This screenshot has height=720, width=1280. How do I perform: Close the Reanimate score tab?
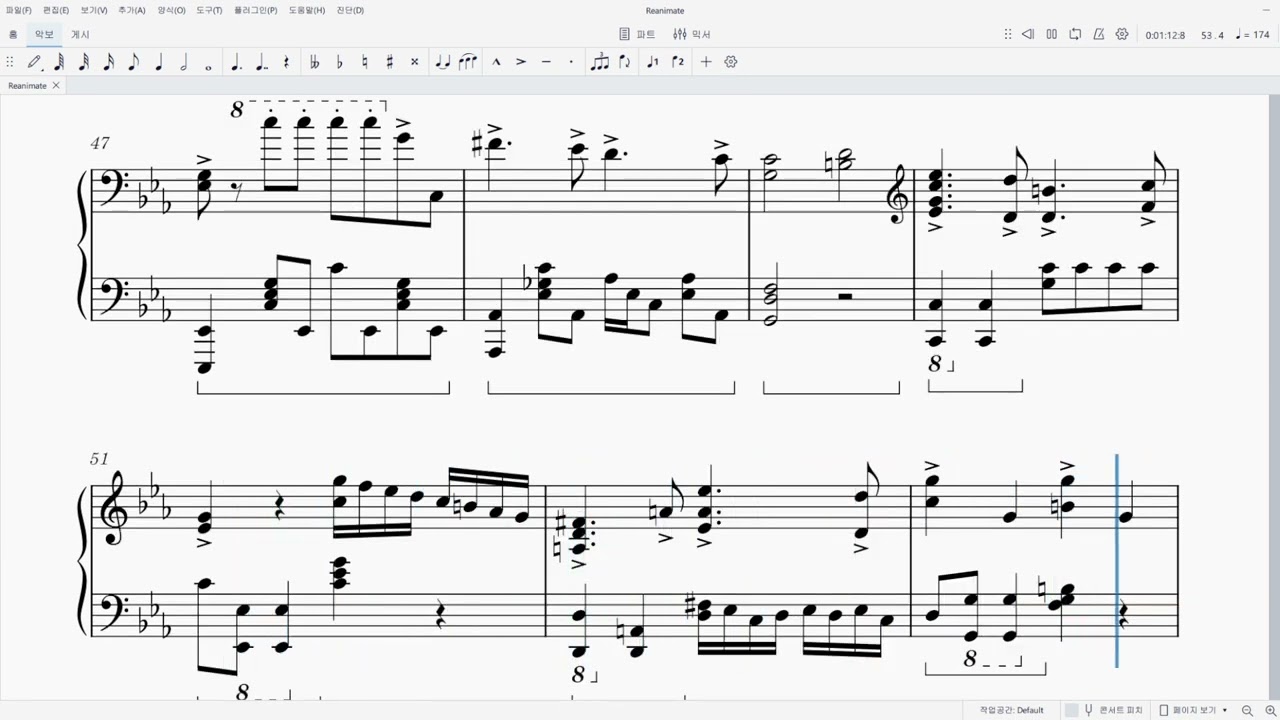click(x=56, y=85)
